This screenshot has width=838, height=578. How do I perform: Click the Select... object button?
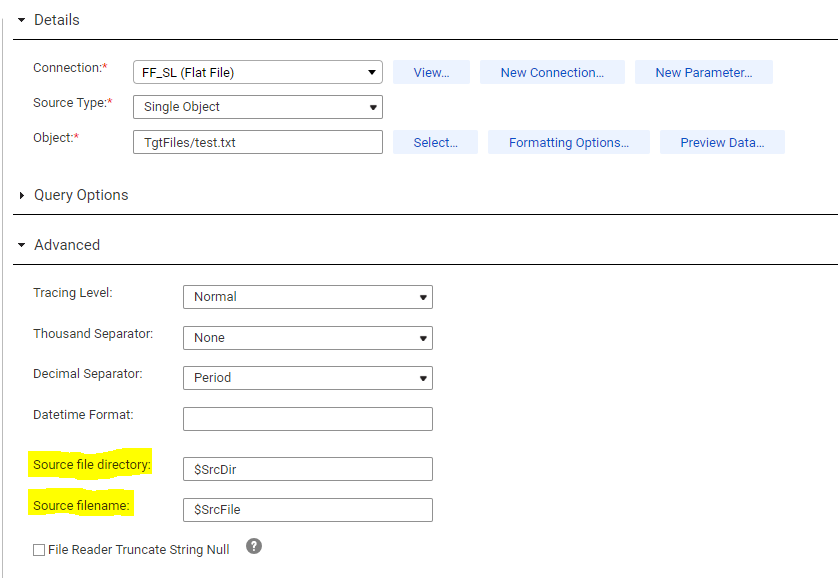(x=435, y=142)
